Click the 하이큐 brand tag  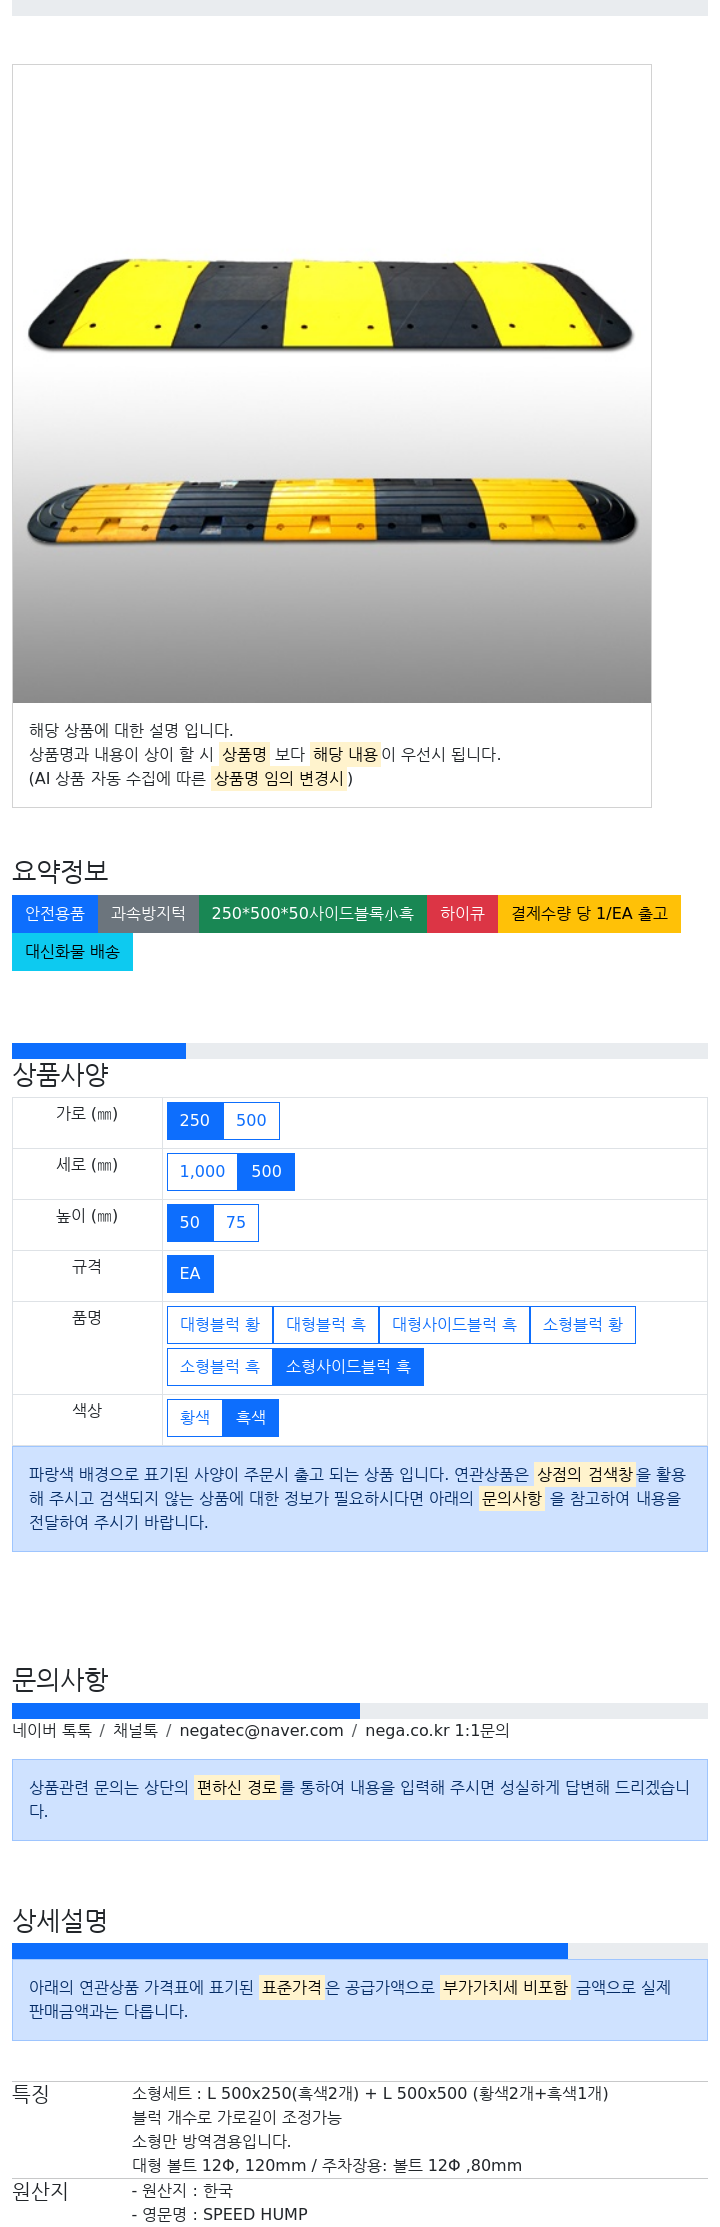tap(462, 914)
